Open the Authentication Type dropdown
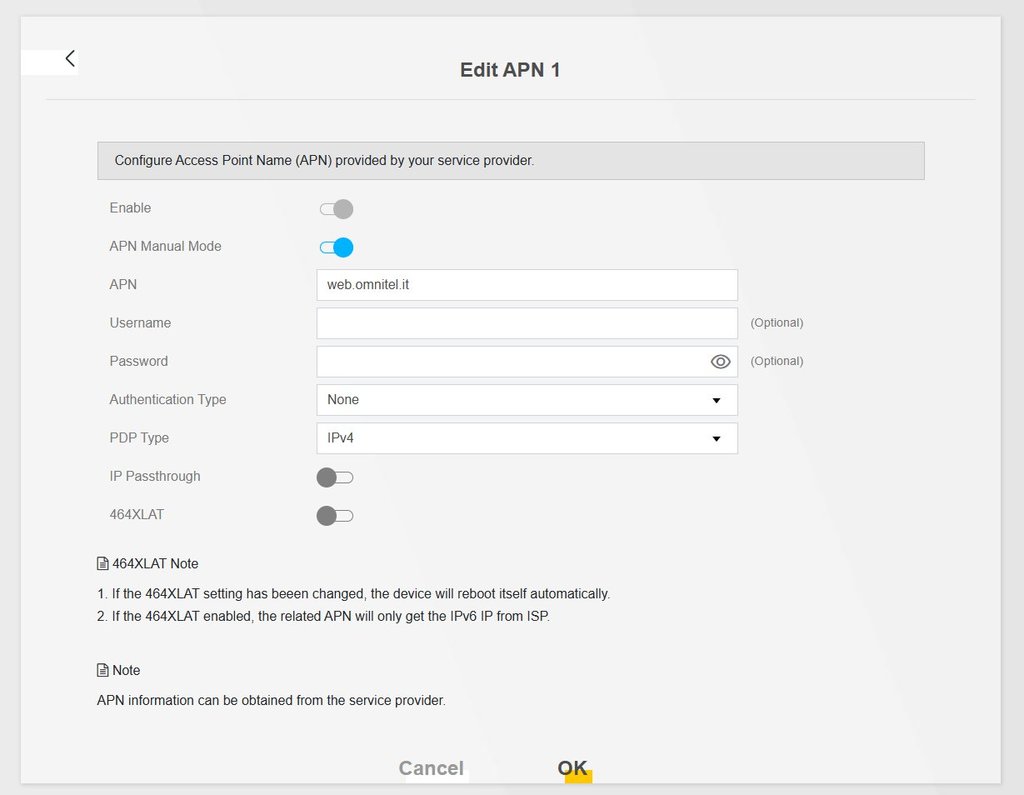This screenshot has height=795, width=1024. 526,400
